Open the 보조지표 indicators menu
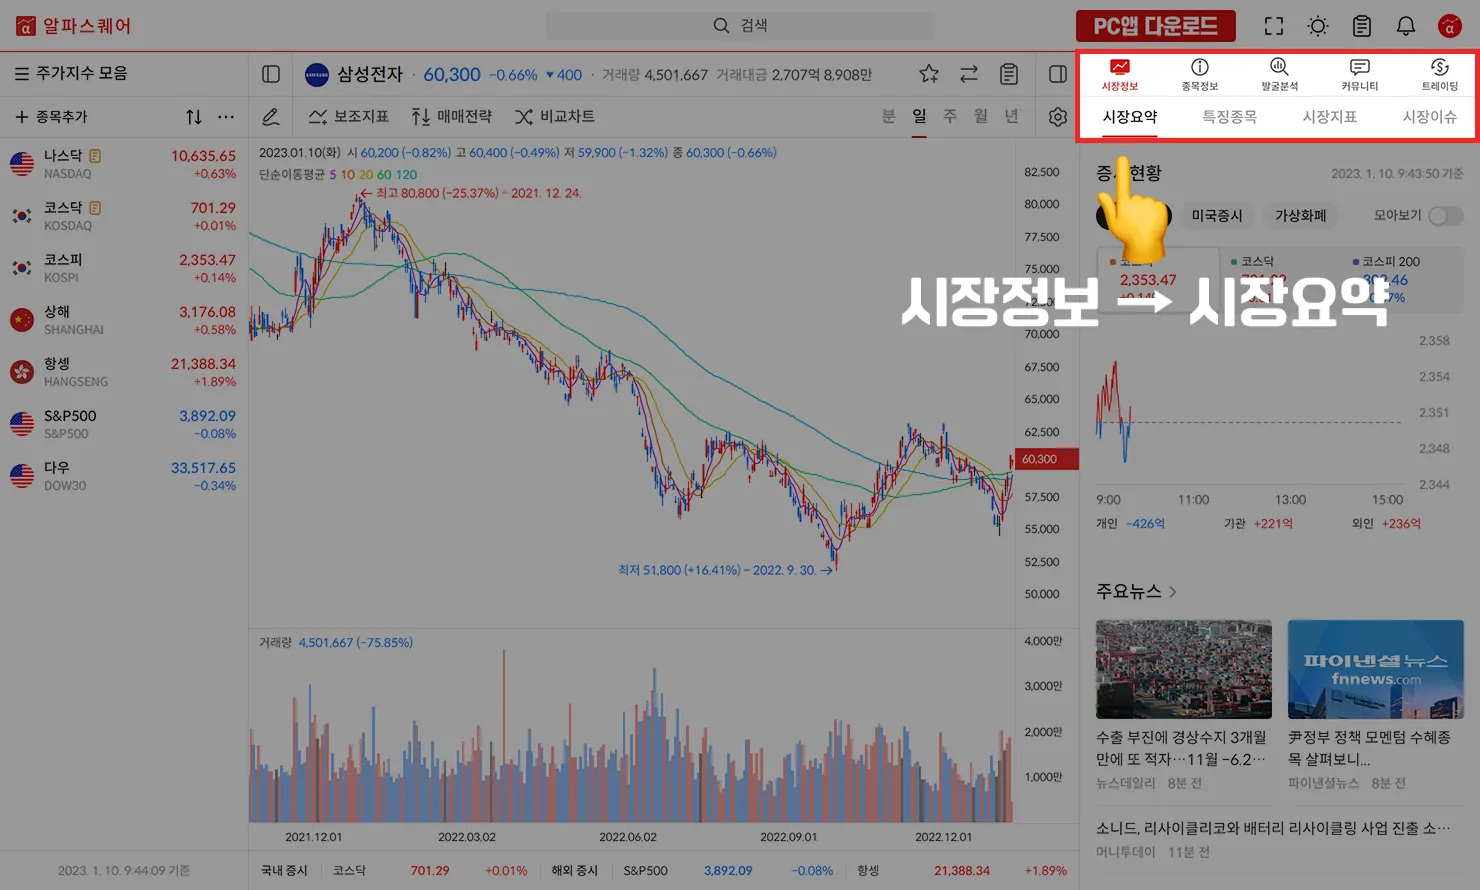The height and width of the screenshot is (890, 1480). pyautogui.click(x=348, y=117)
